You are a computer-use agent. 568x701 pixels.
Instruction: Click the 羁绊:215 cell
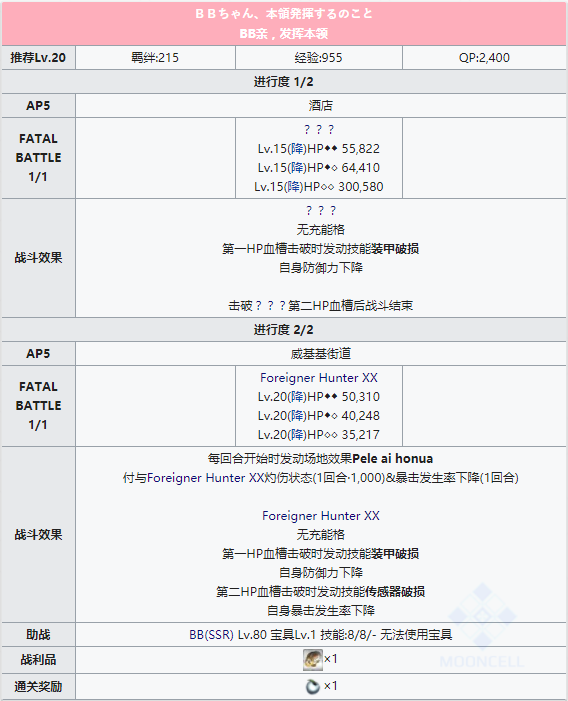(x=155, y=58)
